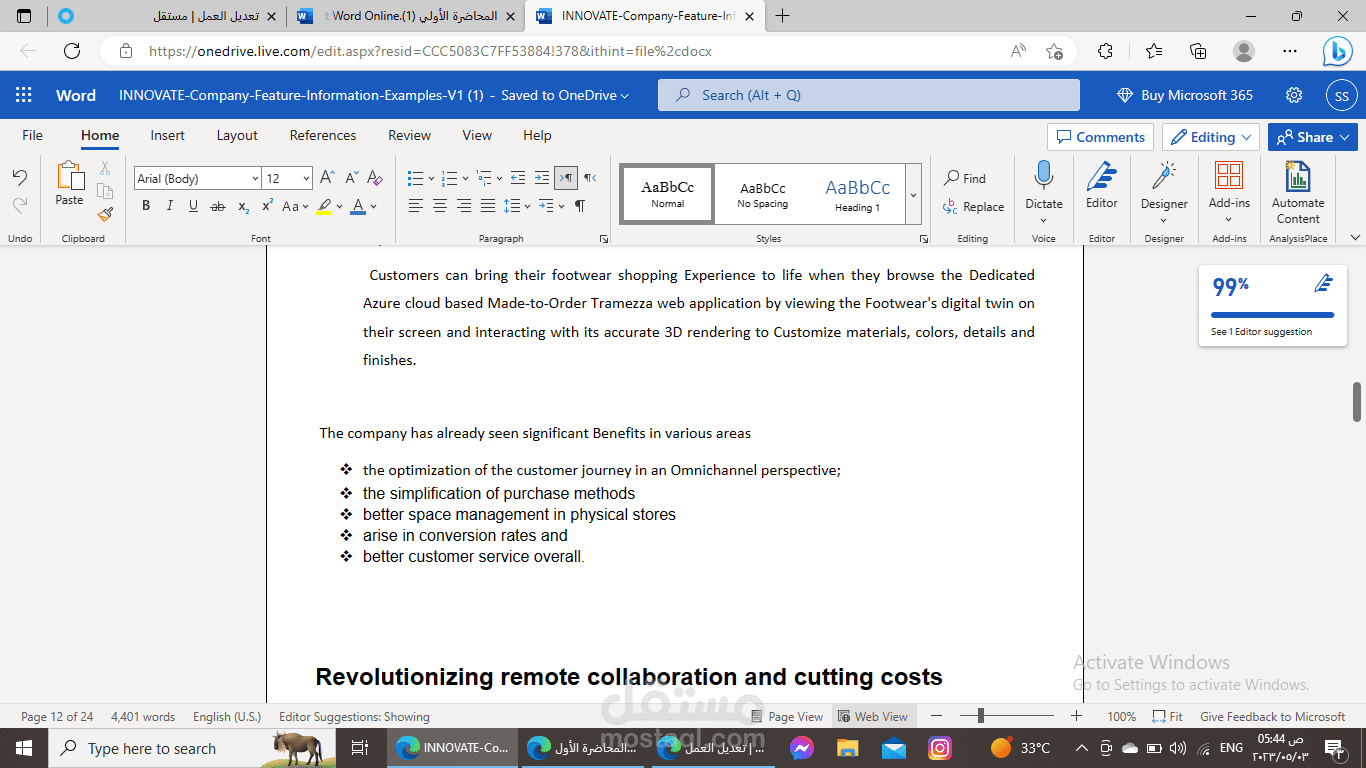Open the Word app launcher grid
1366x768 pixels.
coord(23,95)
